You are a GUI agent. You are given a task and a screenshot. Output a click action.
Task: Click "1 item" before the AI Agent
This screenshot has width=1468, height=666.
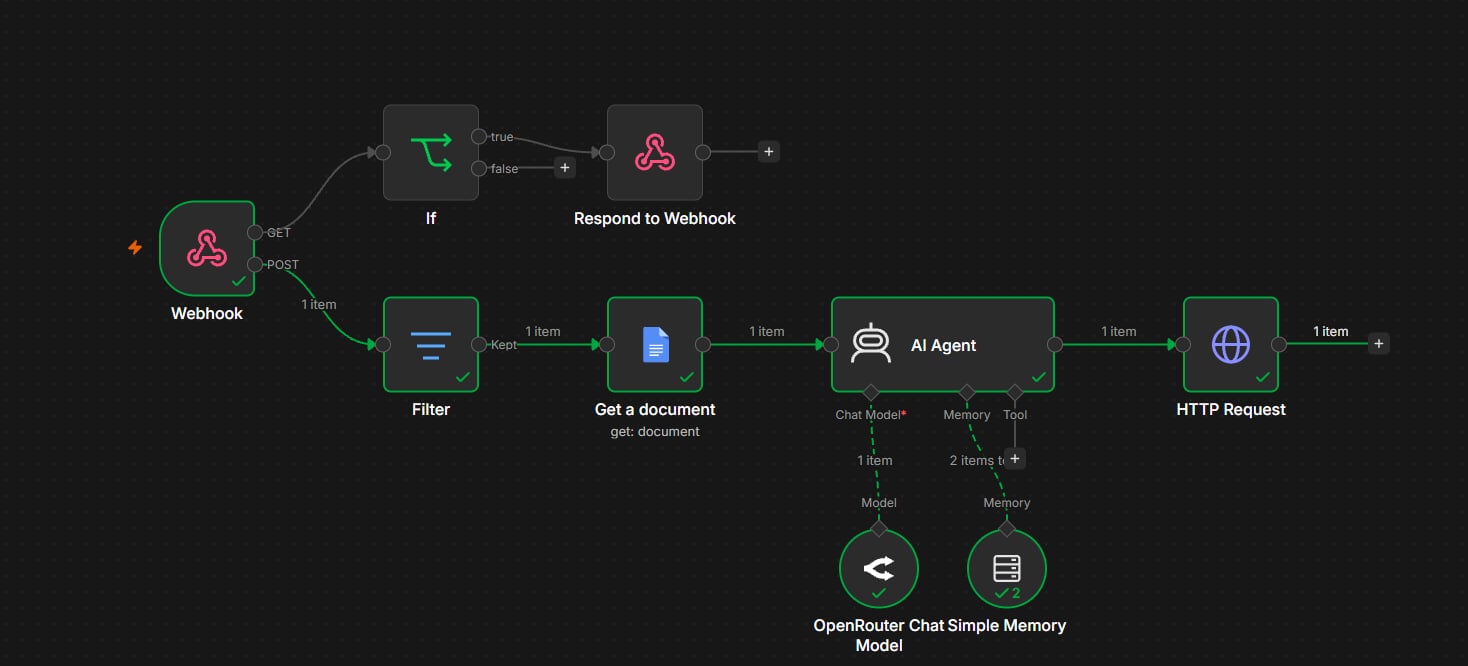click(x=767, y=331)
